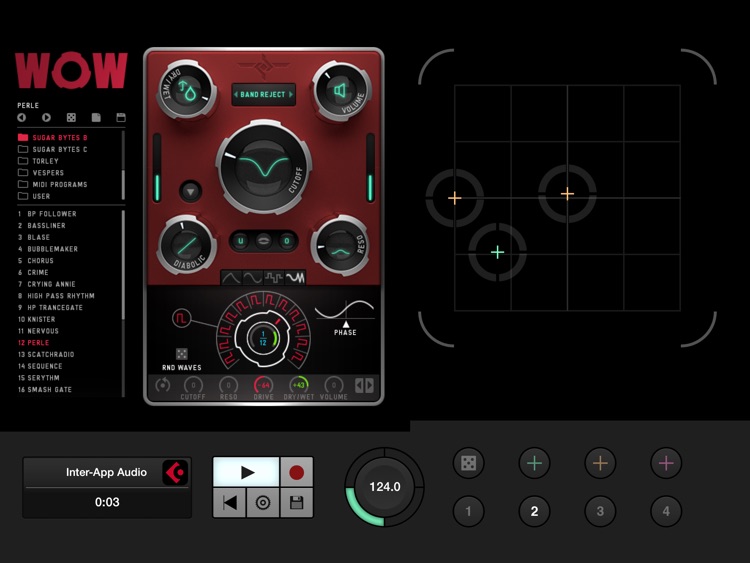This screenshot has width=750, height=563.
Task: Click the modulation reset rotate icon
Action: pyautogui.click(x=163, y=385)
